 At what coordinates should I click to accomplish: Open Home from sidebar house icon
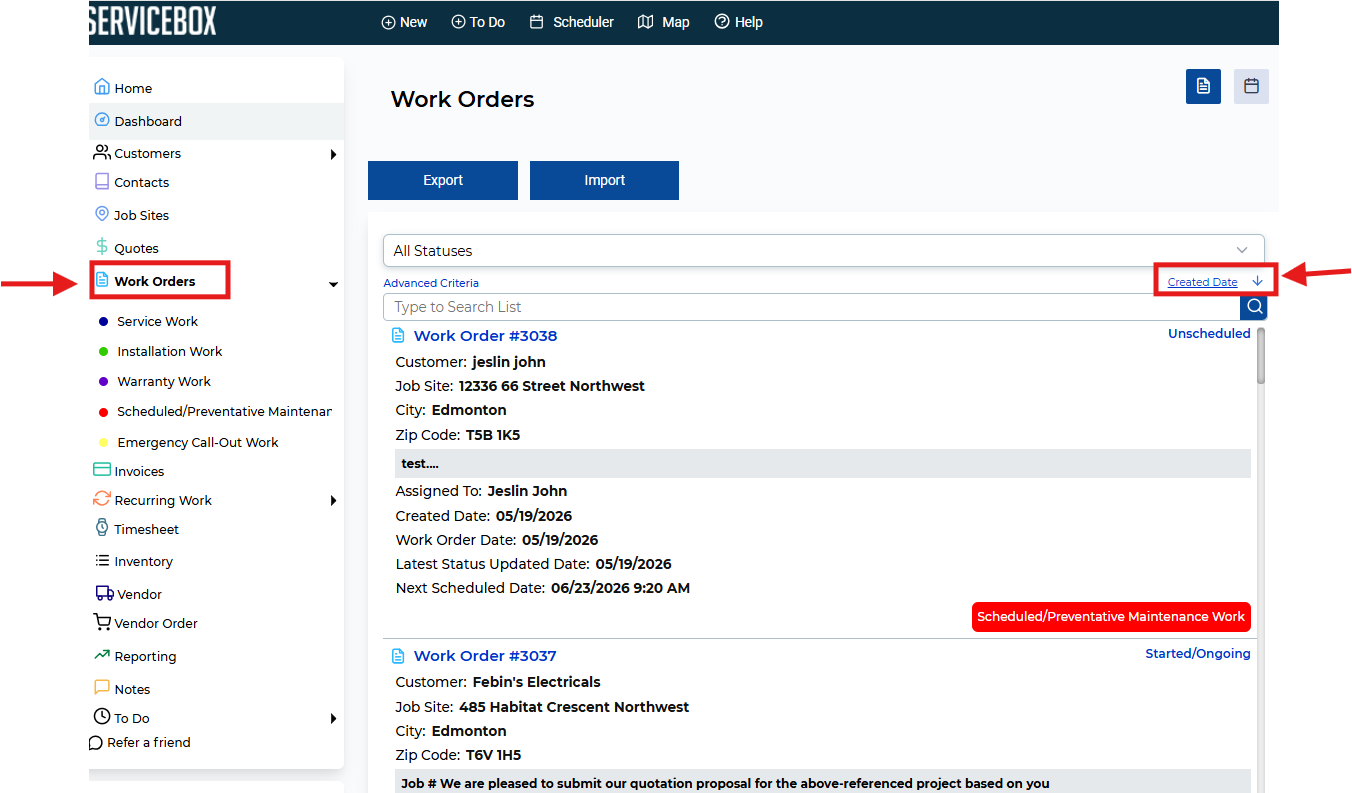[101, 87]
